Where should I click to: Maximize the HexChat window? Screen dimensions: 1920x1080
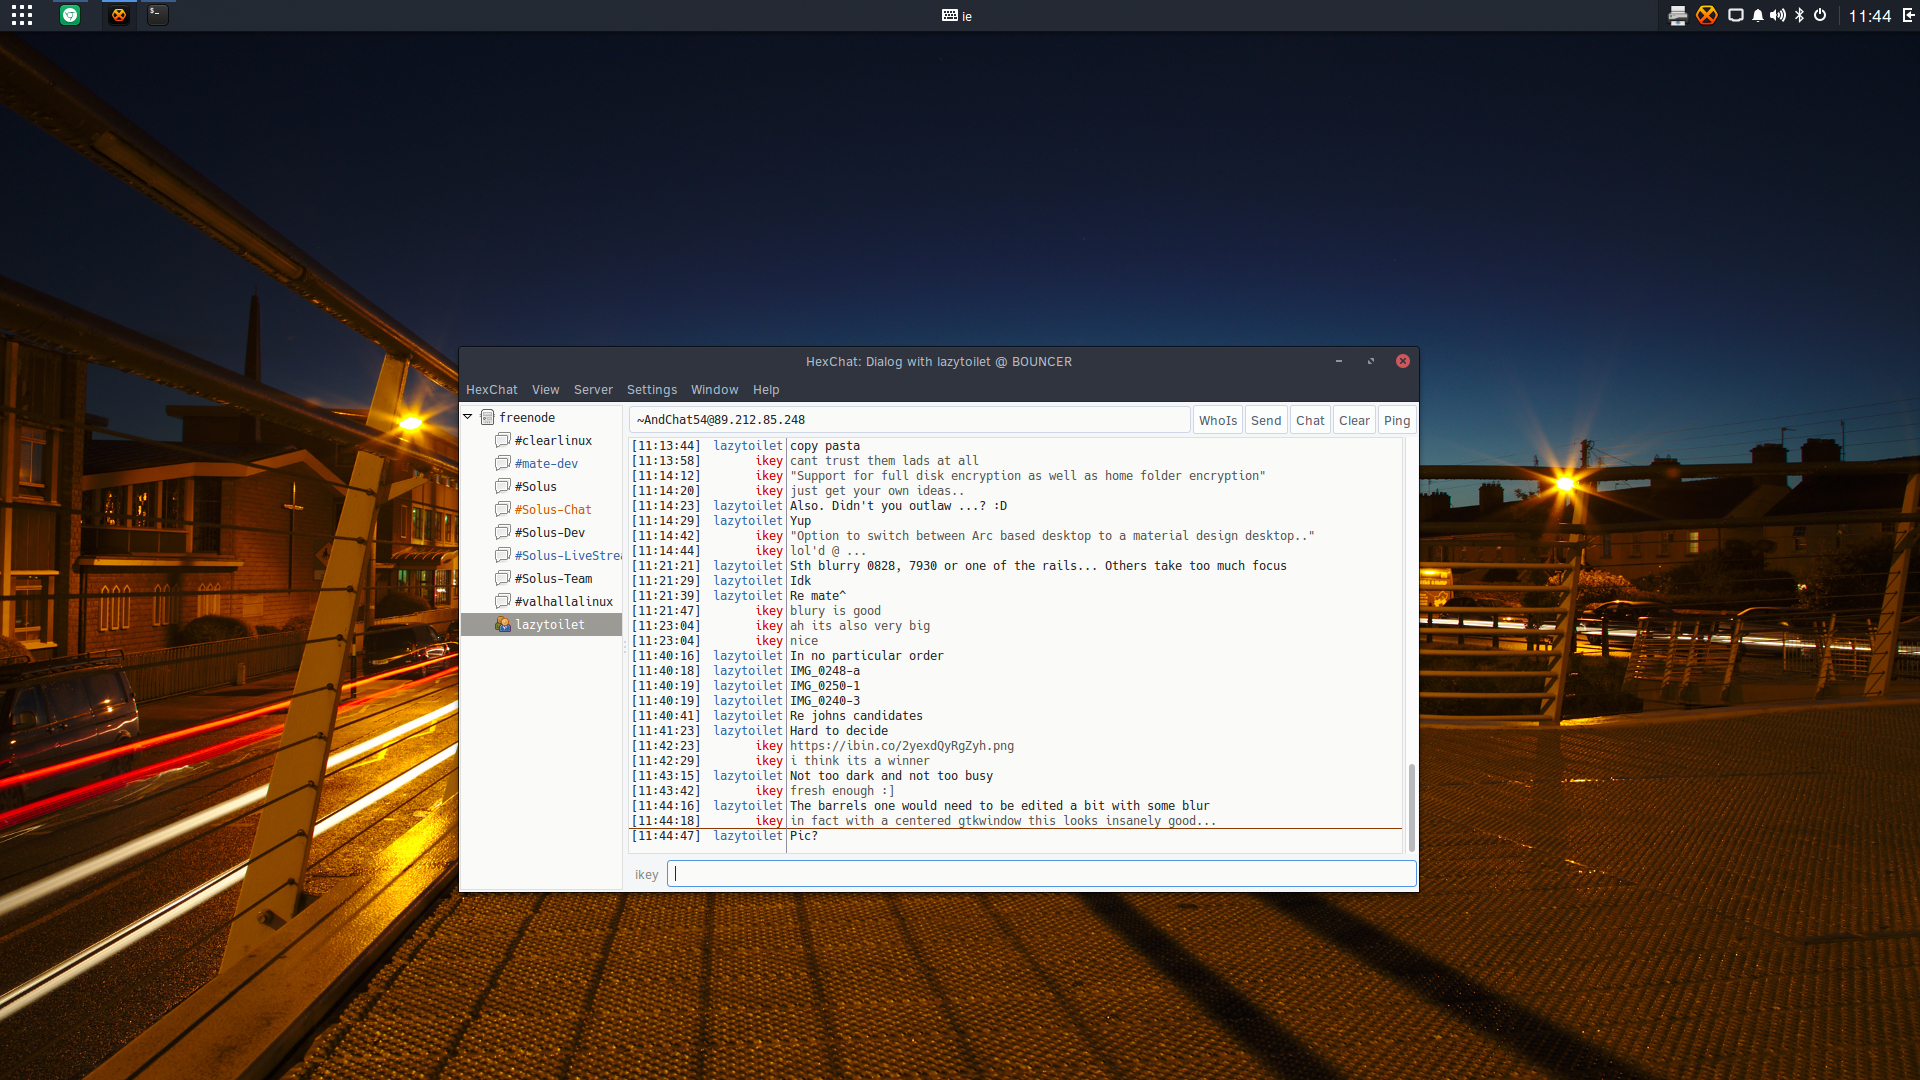tap(1371, 362)
